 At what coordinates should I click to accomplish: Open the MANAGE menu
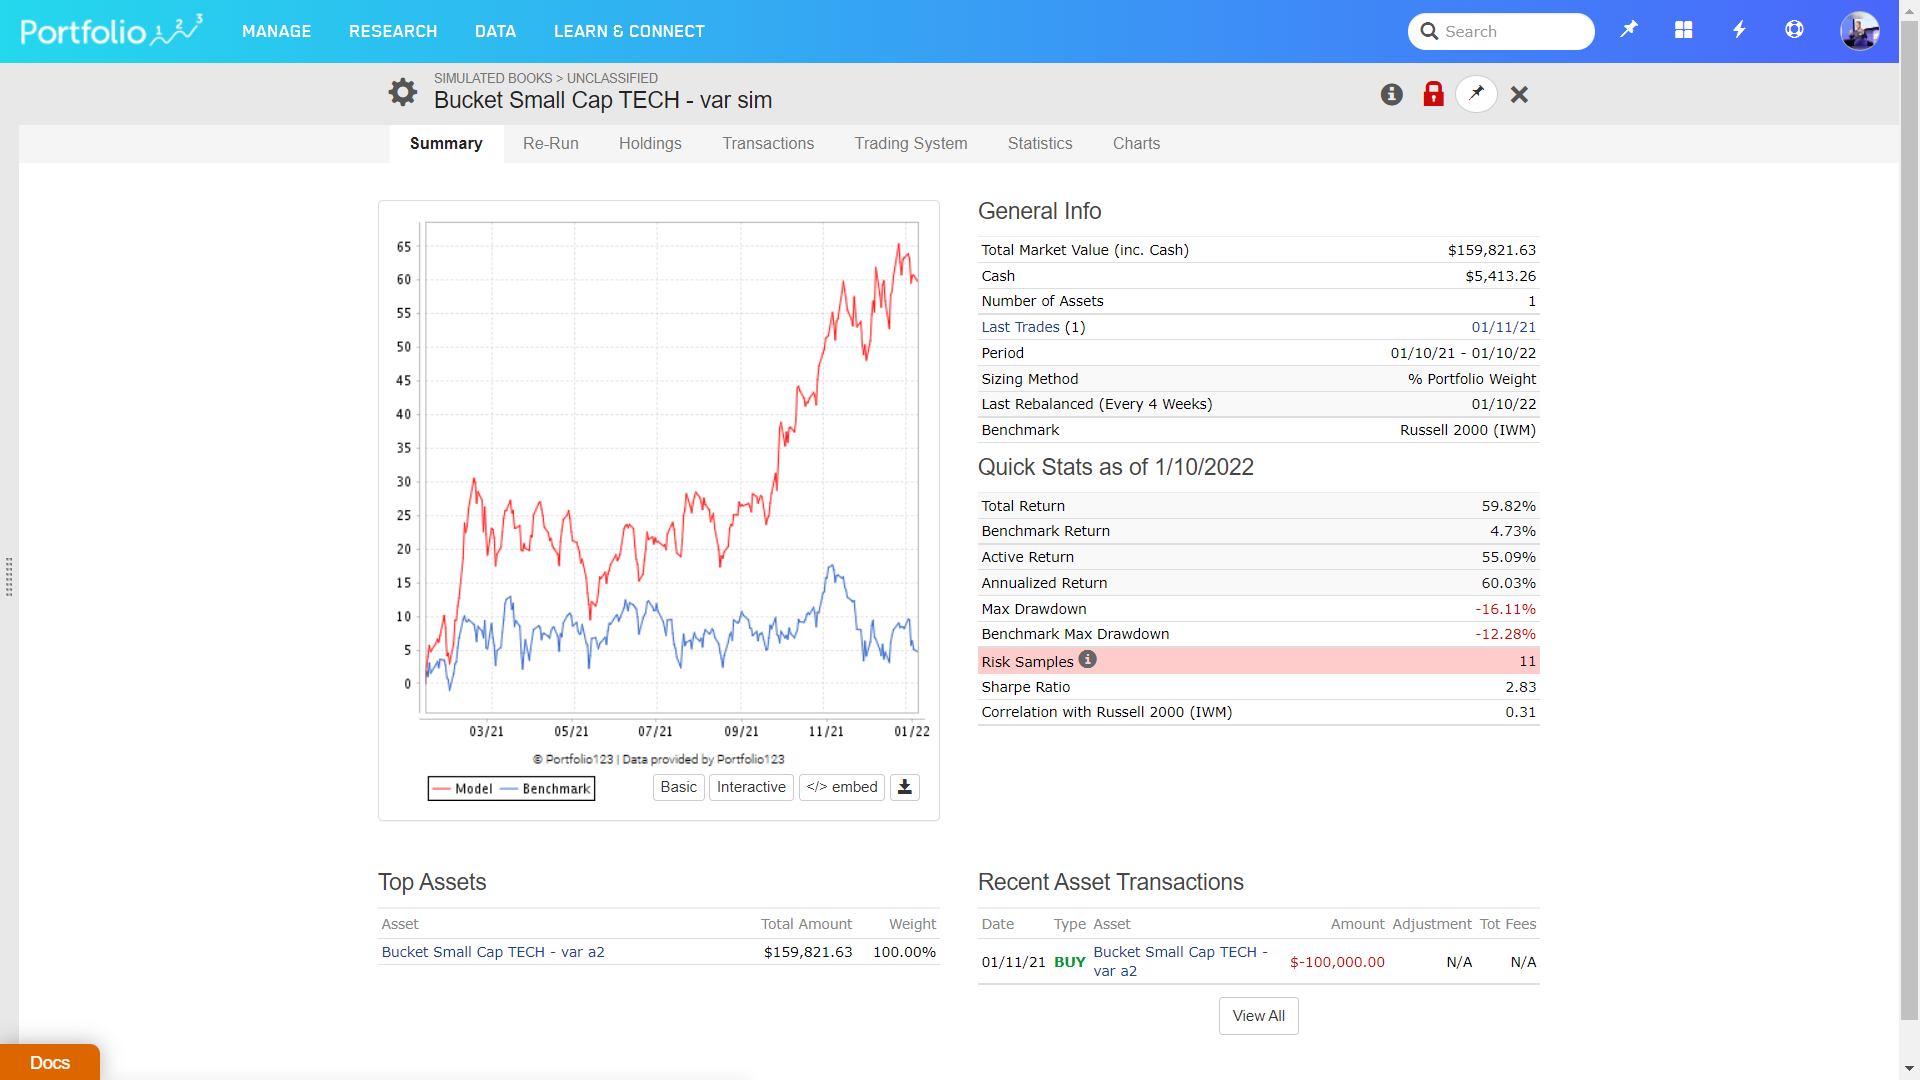click(x=276, y=31)
